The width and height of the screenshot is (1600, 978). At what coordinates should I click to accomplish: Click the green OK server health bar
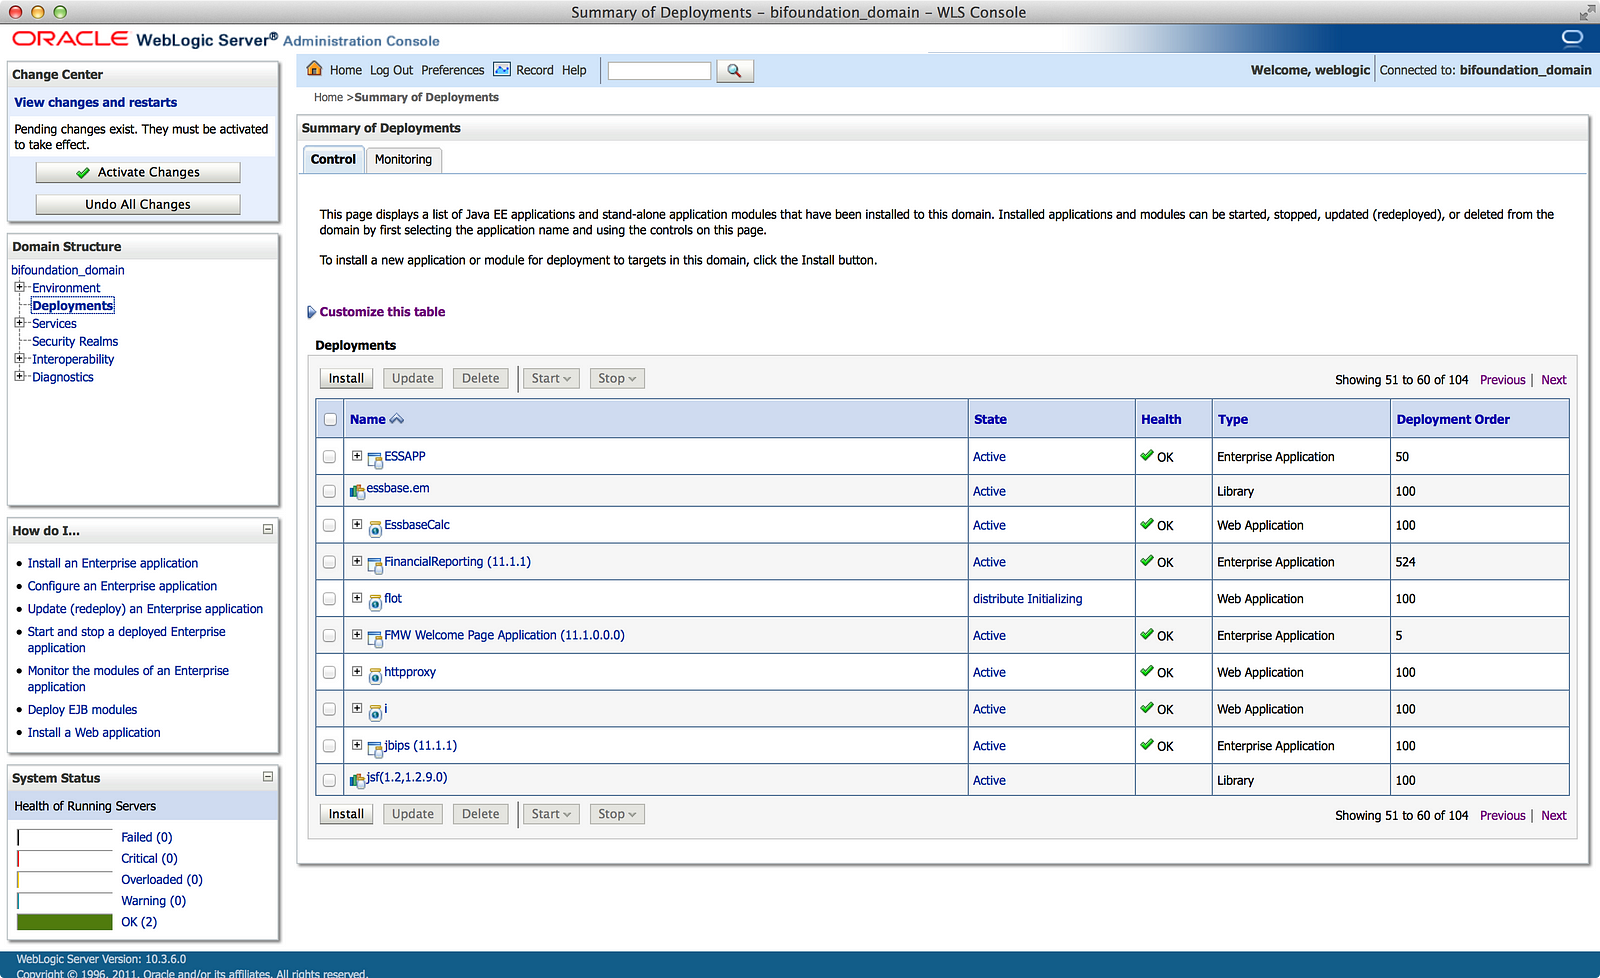(x=65, y=922)
